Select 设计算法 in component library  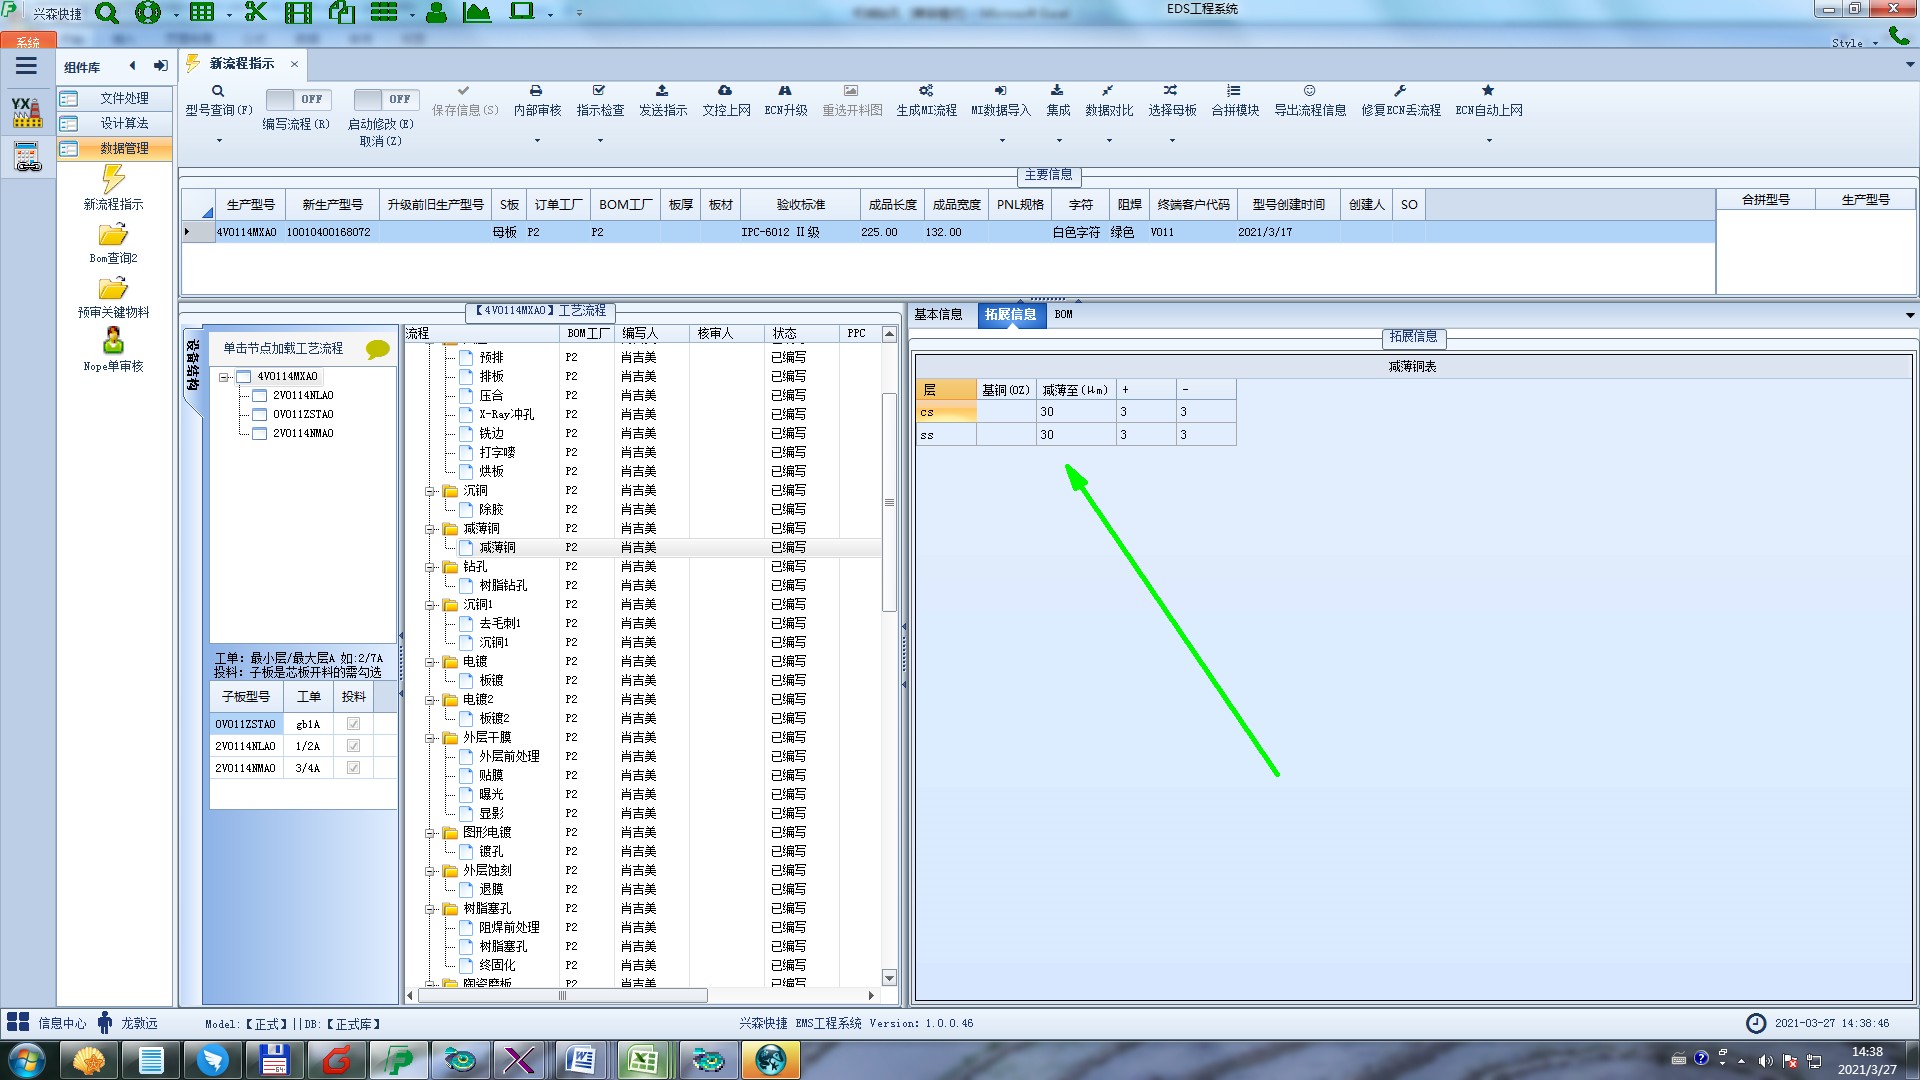pos(123,123)
